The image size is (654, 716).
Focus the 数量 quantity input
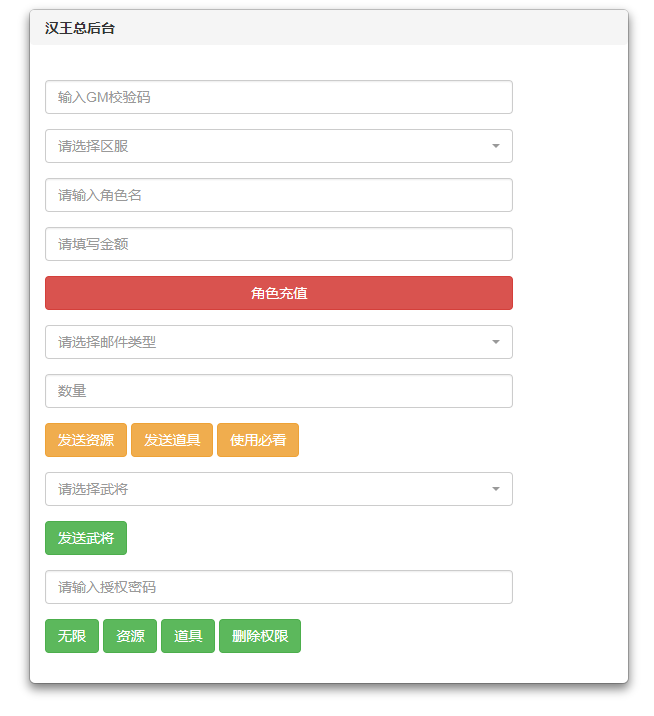(278, 391)
